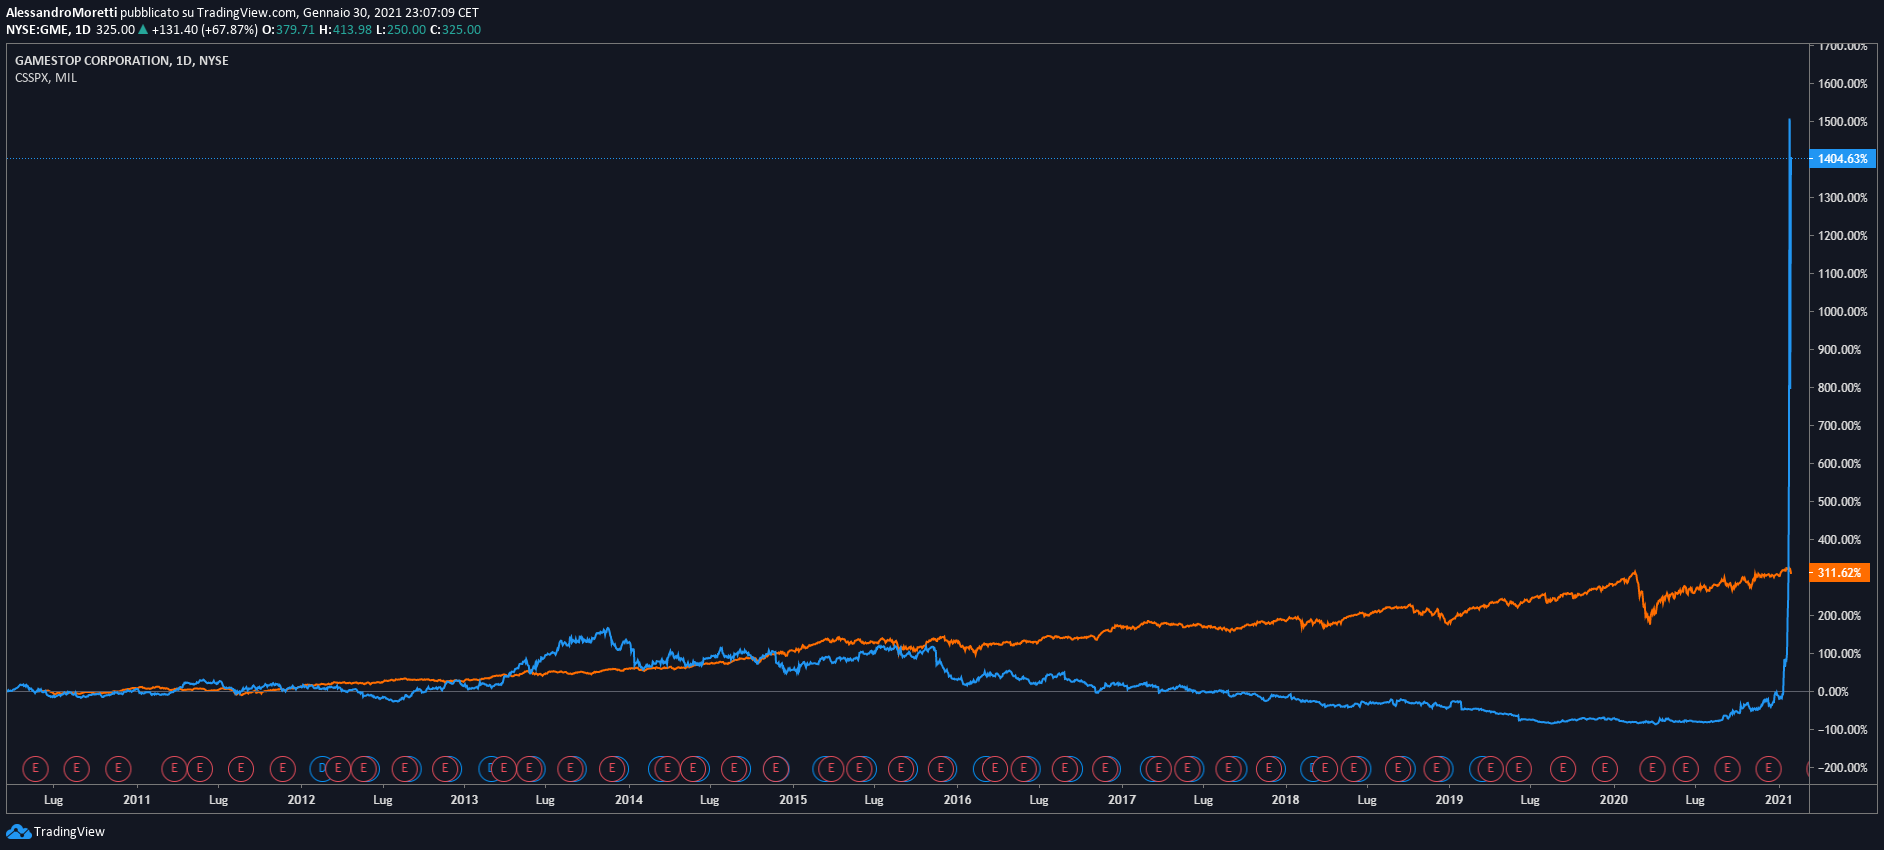Click the open value O:379.71
This screenshot has height=850, width=1884.
[x=288, y=30]
